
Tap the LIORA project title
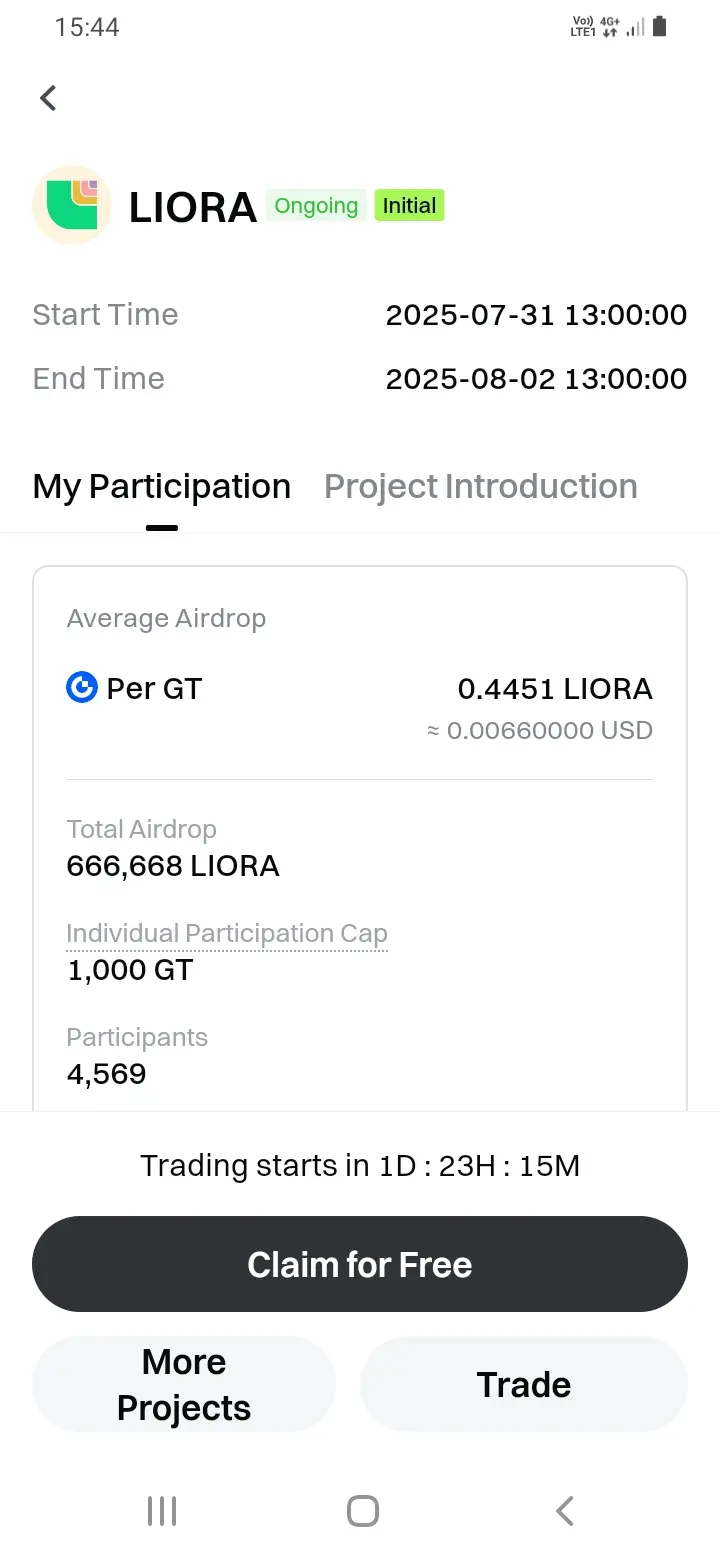[x=193, y=207]
